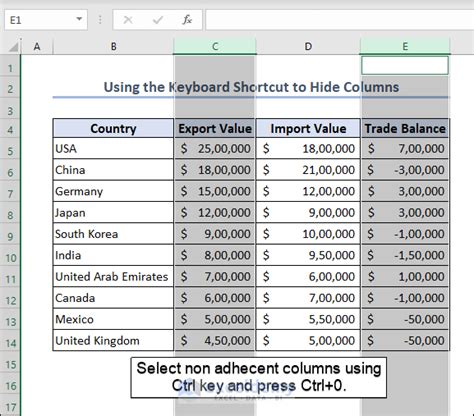Click the 'Import Value' header cell
474x416 pixels.
[308, 128]
